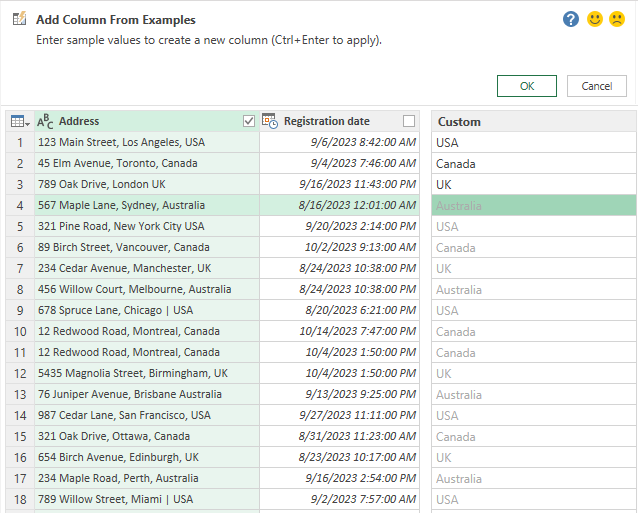The image size is (638, 513).
Task: Click suggested Canada value in row 6
Action: (533, 248)
